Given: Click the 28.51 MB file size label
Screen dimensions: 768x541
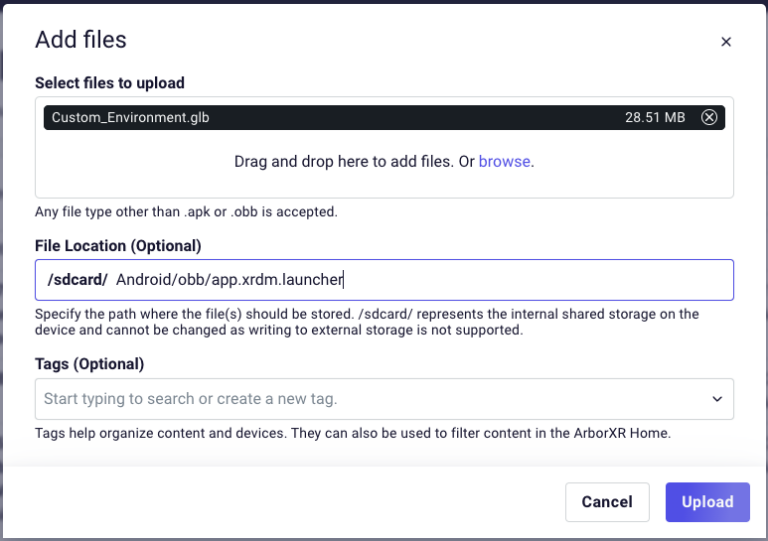Looking at the screenshot, I should tap(655, 117).
